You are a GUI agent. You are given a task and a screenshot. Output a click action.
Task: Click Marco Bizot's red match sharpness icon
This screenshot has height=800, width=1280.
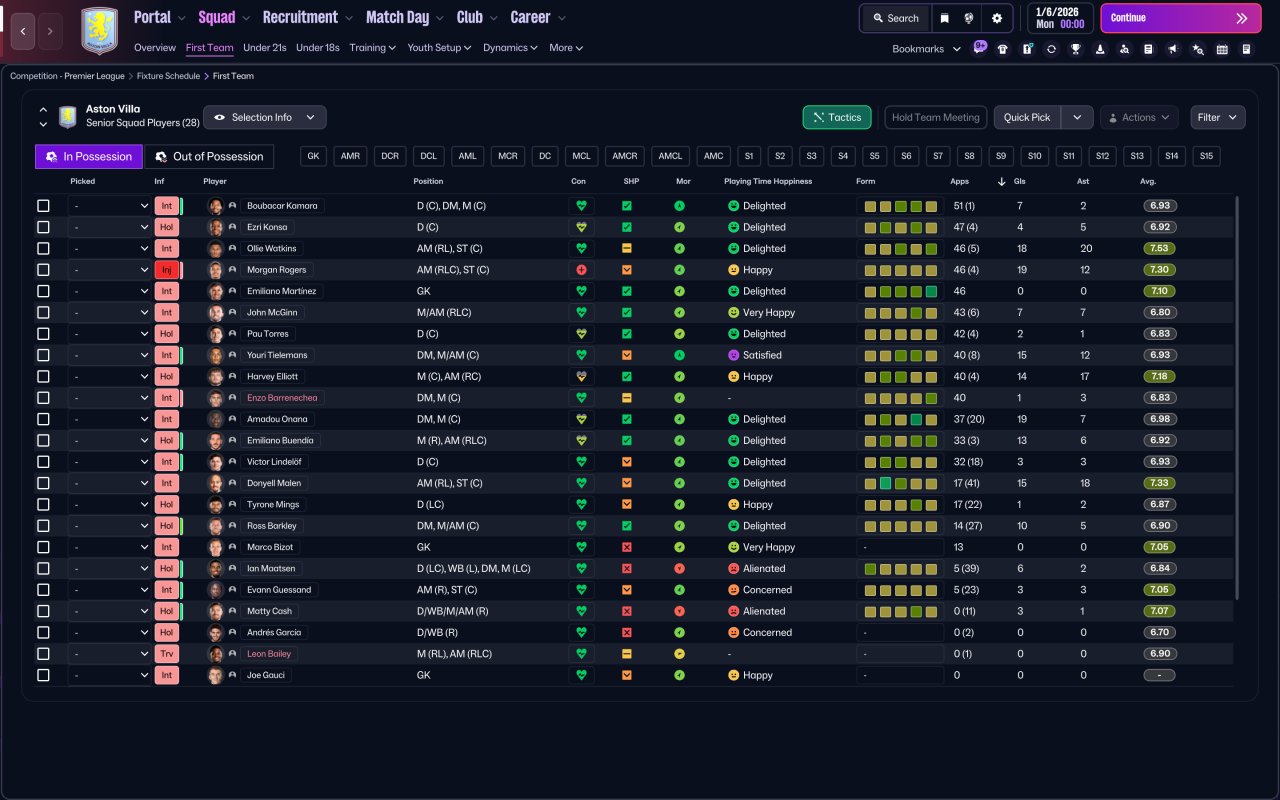[627, 547]
